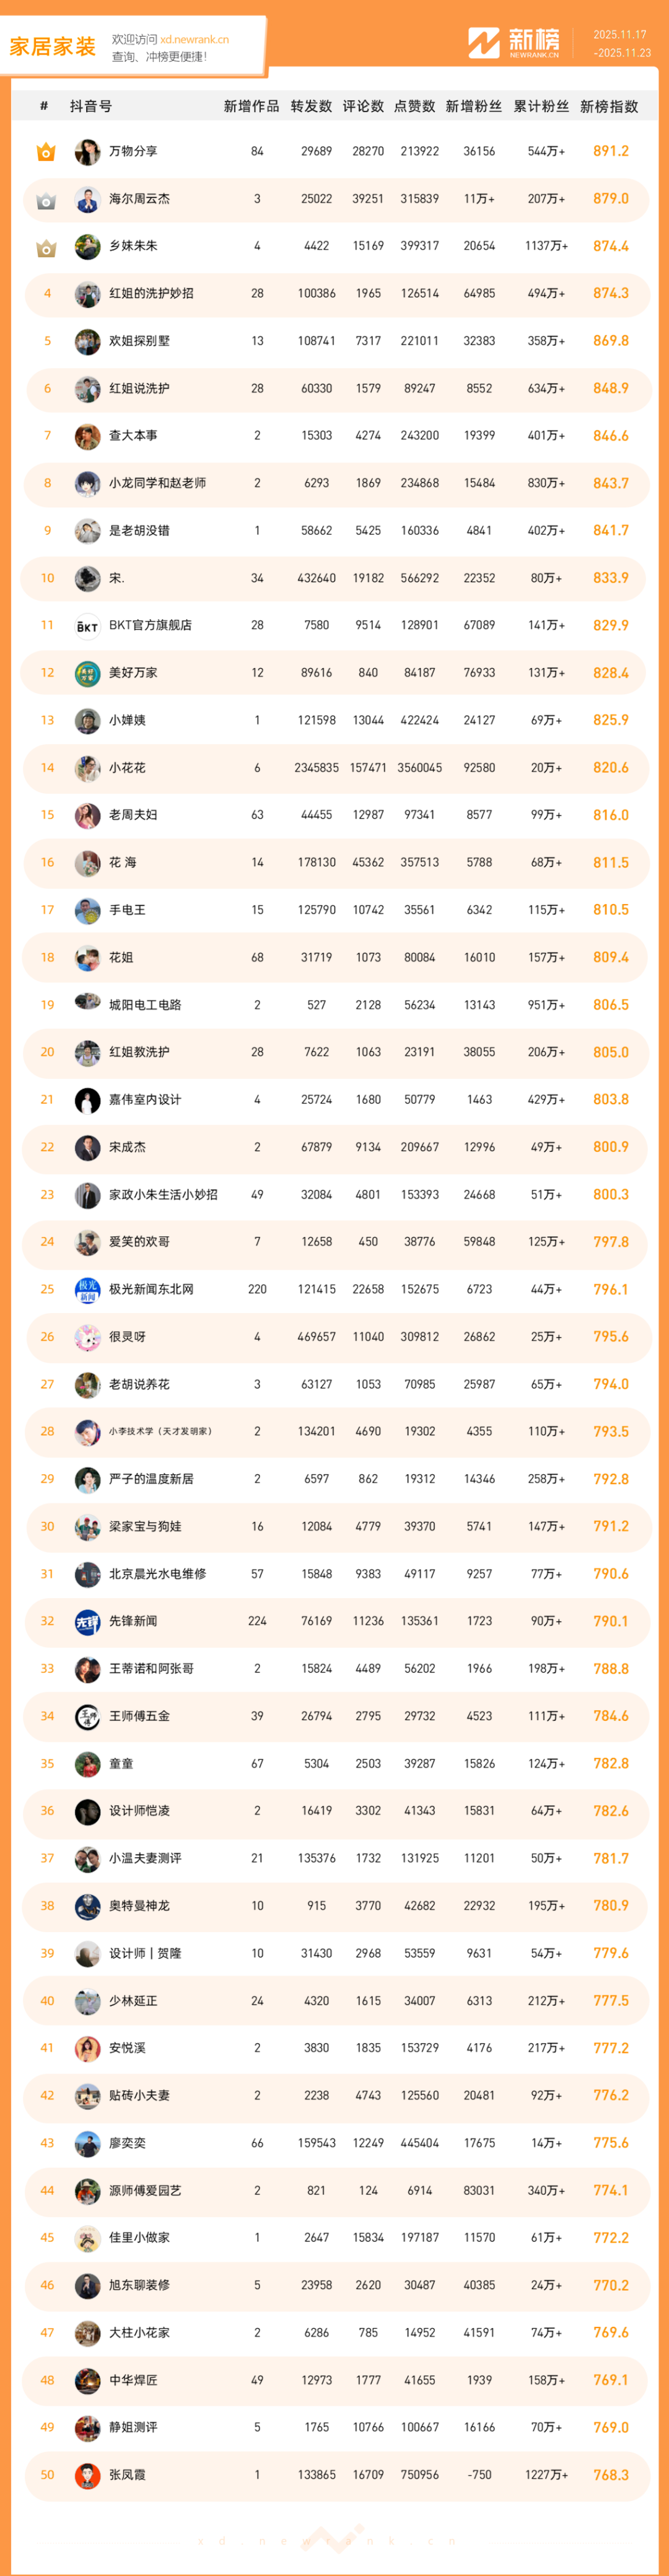
Task: Click 美好万家 green avatar icon
Action: tap(87, 673)
